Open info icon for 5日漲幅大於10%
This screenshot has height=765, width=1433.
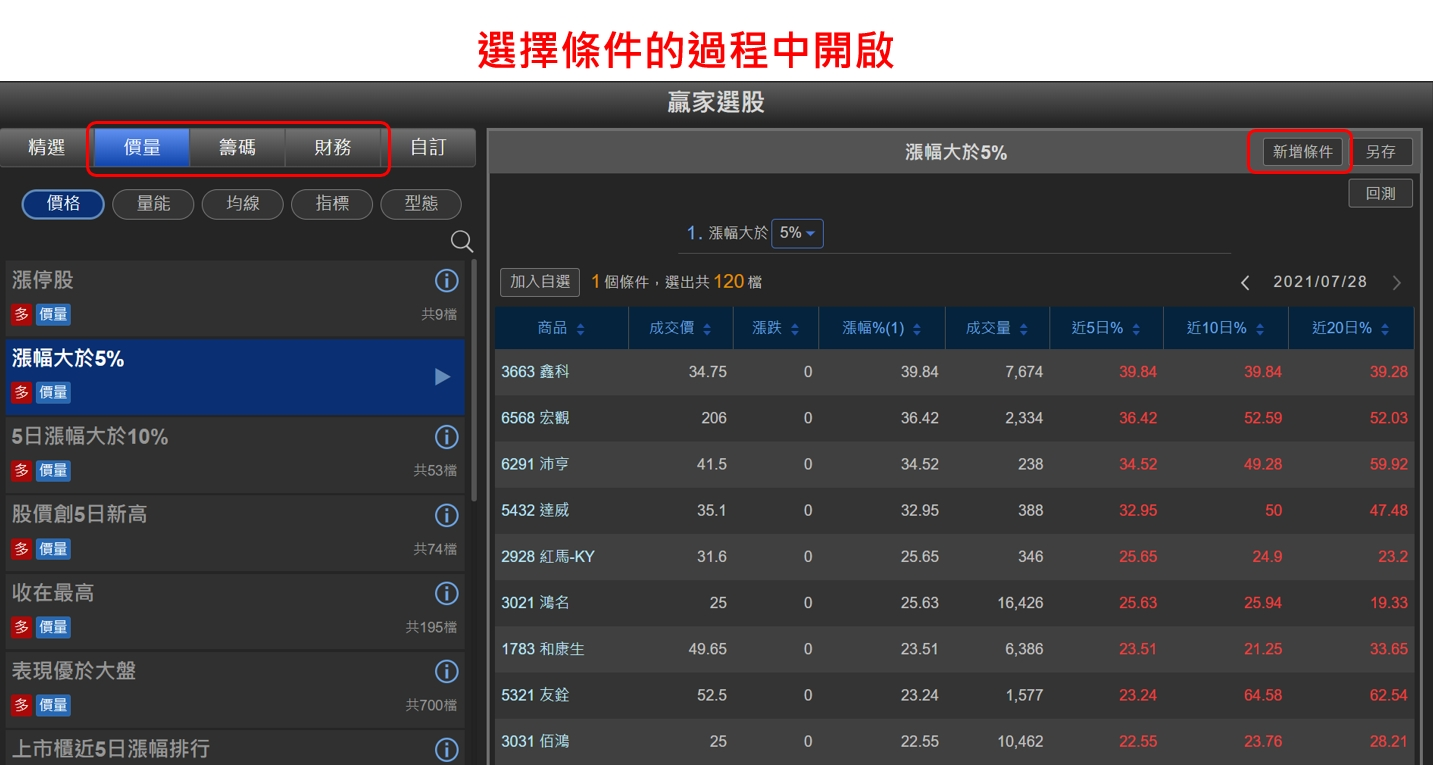pyautogui.click(x=447, y=437)
